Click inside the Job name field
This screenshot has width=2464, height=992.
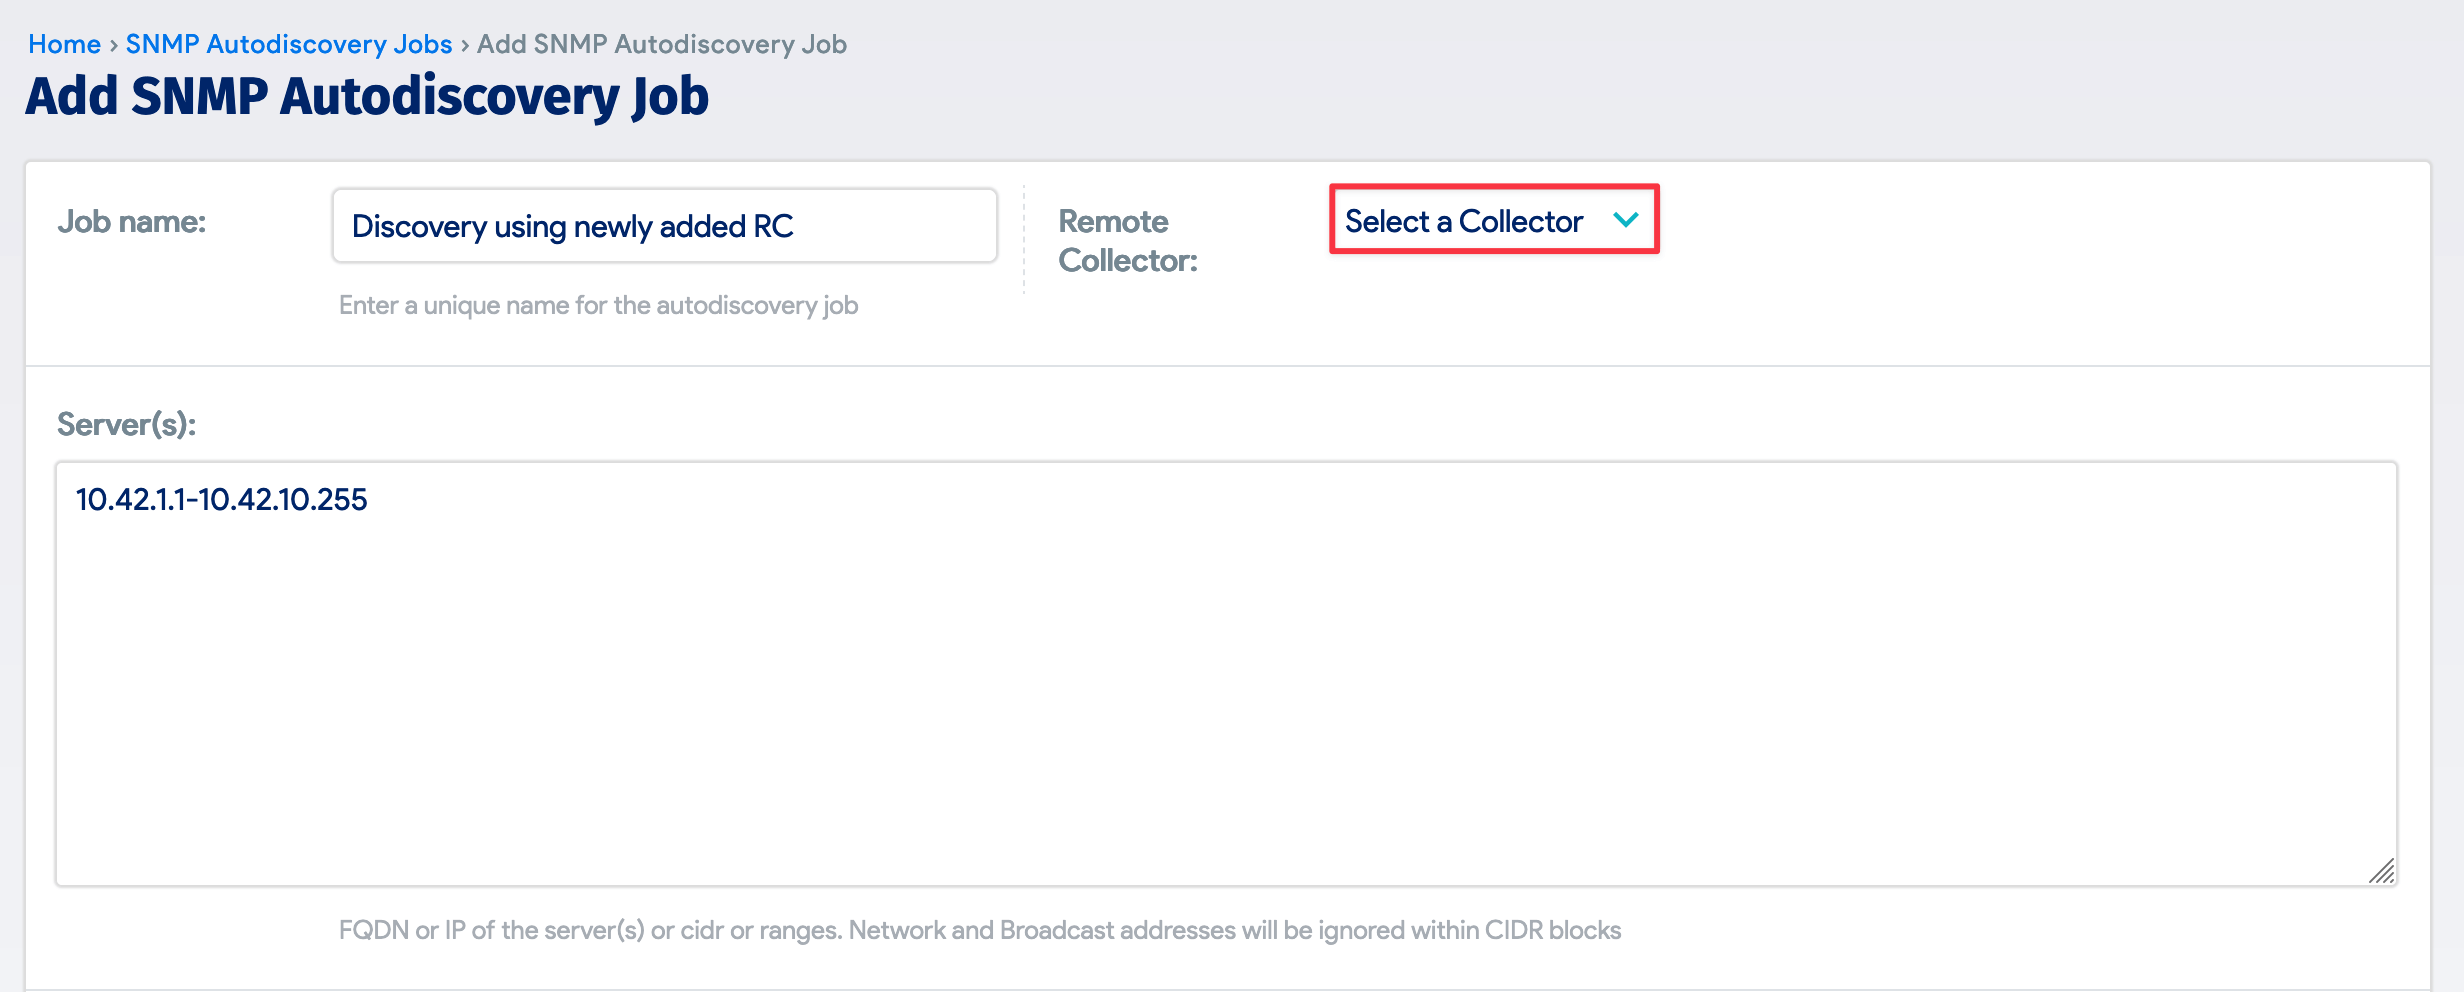point(663,225)
